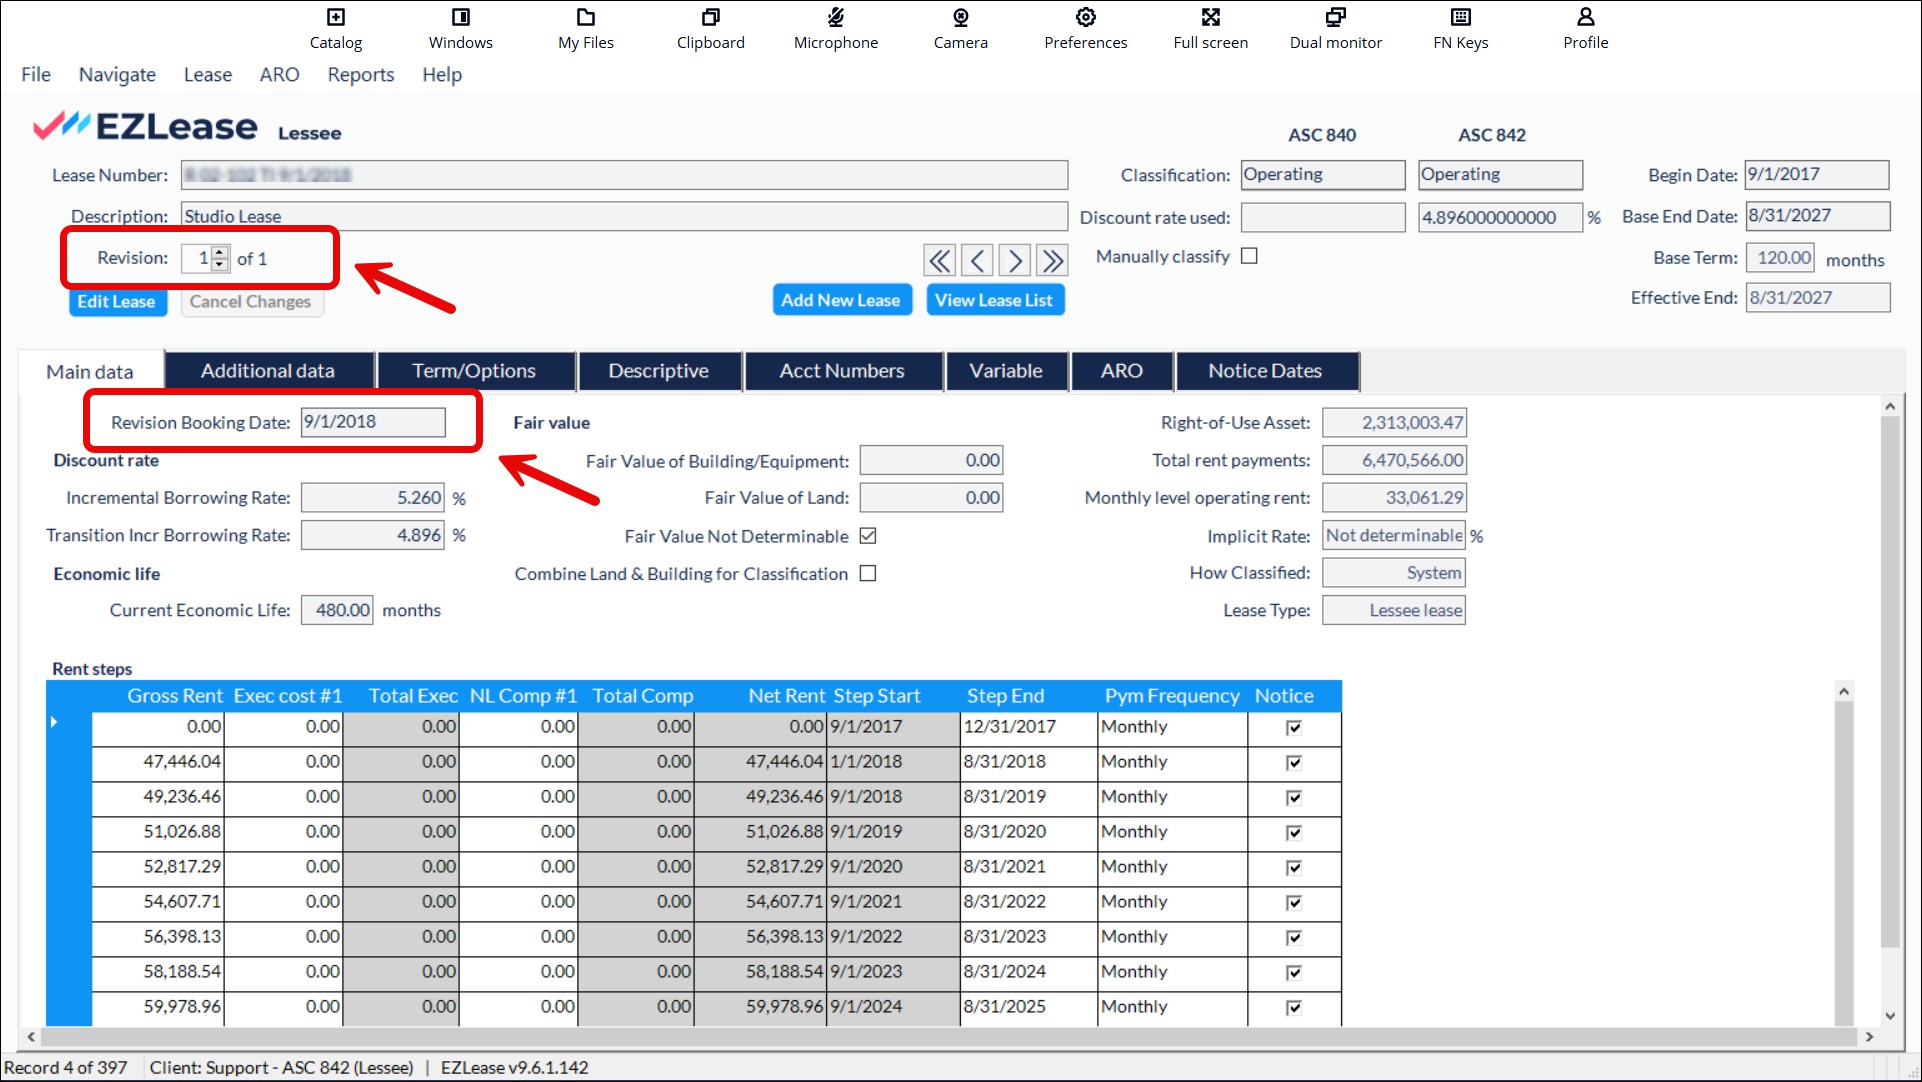Open the File menu
Viewport: 1922px width, 1082px height.
point(36,74)
